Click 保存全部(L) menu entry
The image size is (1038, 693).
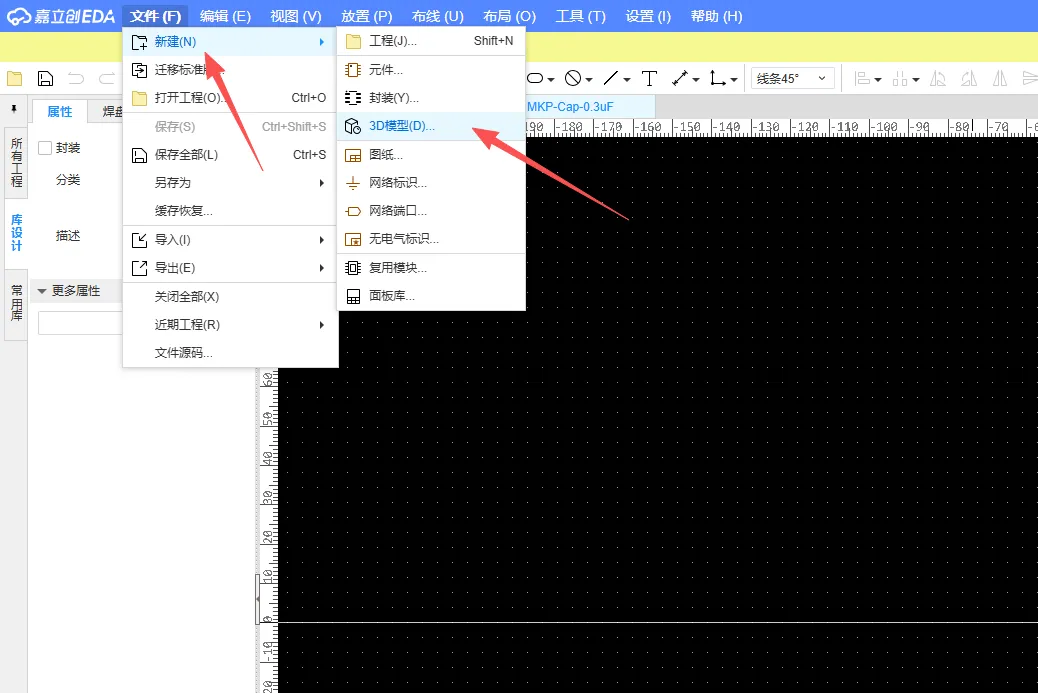pyautogui.click(x=230, y=155)
